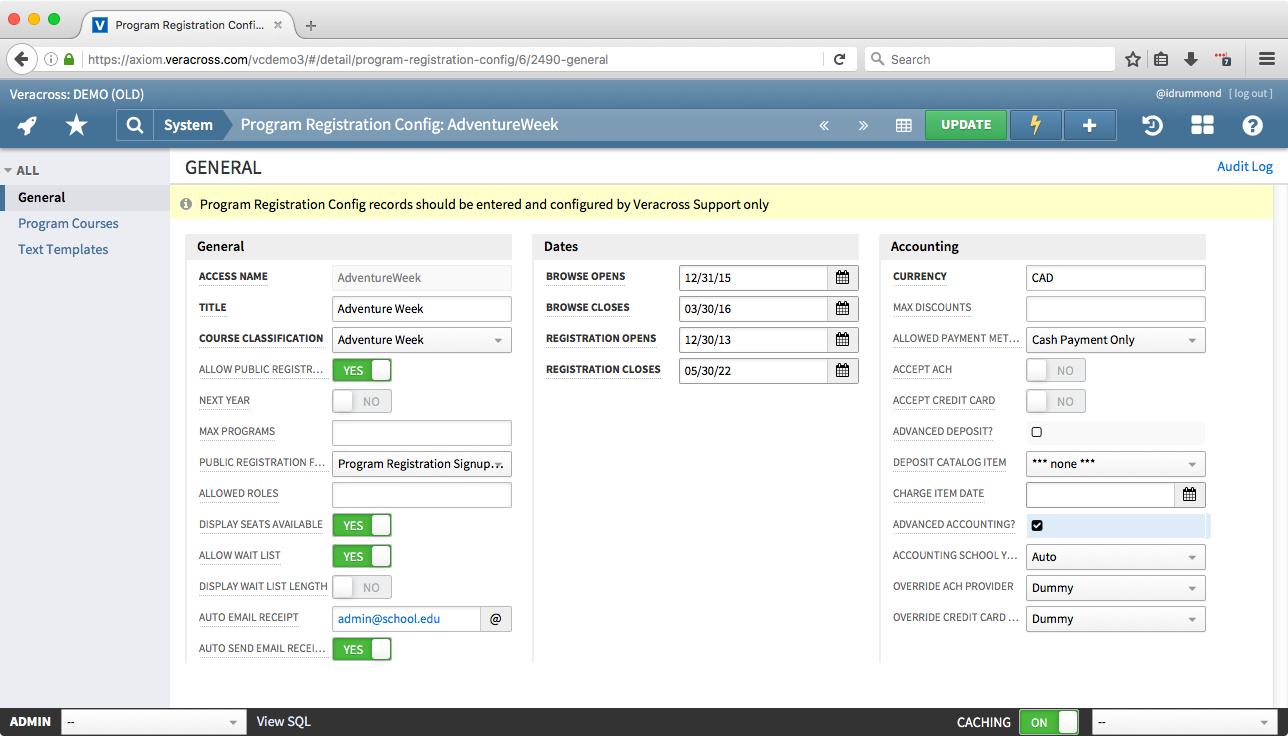Uncheck the Advanced Accounting checkbox
This screenshot has width=1288, height=736.
click(x=1036, y=524)
